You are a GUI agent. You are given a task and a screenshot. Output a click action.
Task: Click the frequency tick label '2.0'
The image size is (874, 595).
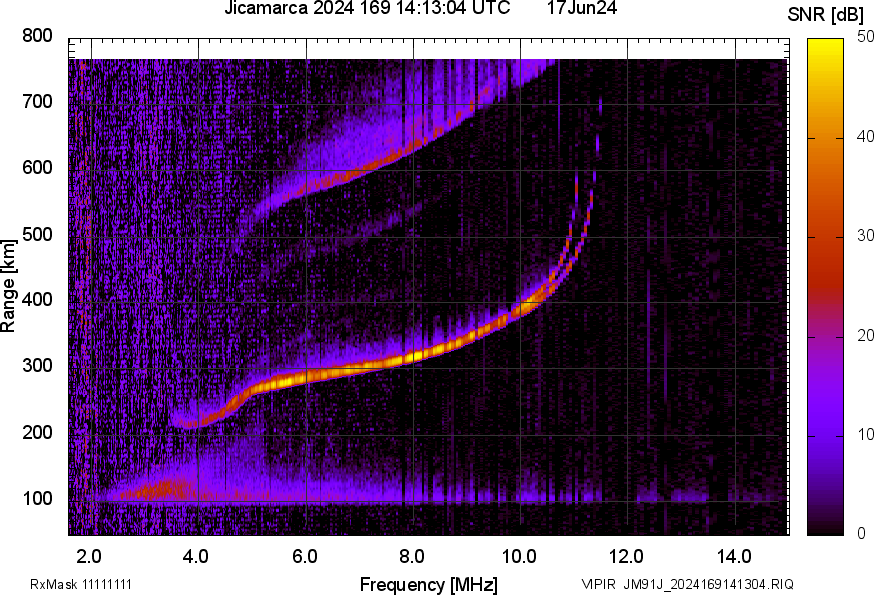[x=89, y=557]
